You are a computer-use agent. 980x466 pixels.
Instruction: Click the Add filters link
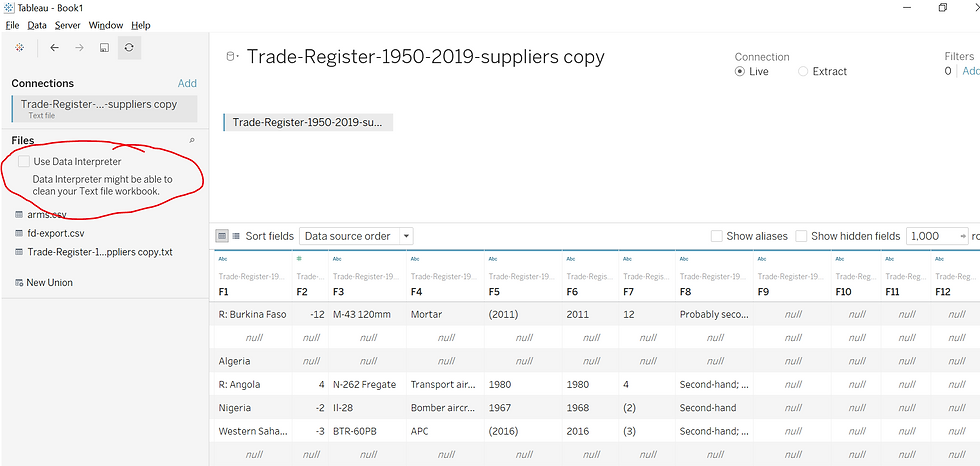[x=971, y=71]
